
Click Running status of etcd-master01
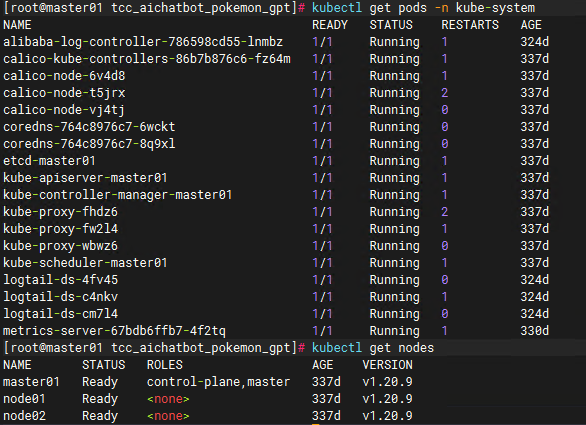(395, 161)
